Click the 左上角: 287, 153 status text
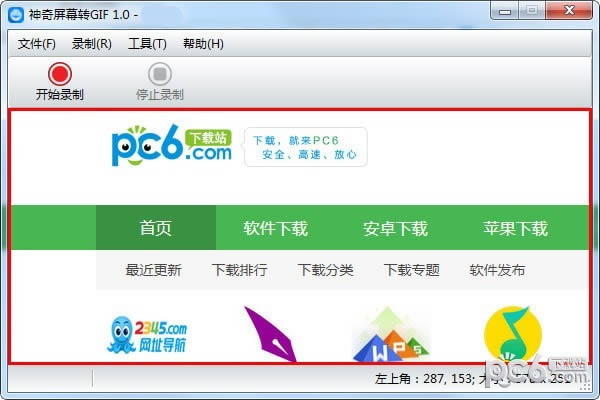This screenshot has height=400, width=600. [x=425, y=379]
